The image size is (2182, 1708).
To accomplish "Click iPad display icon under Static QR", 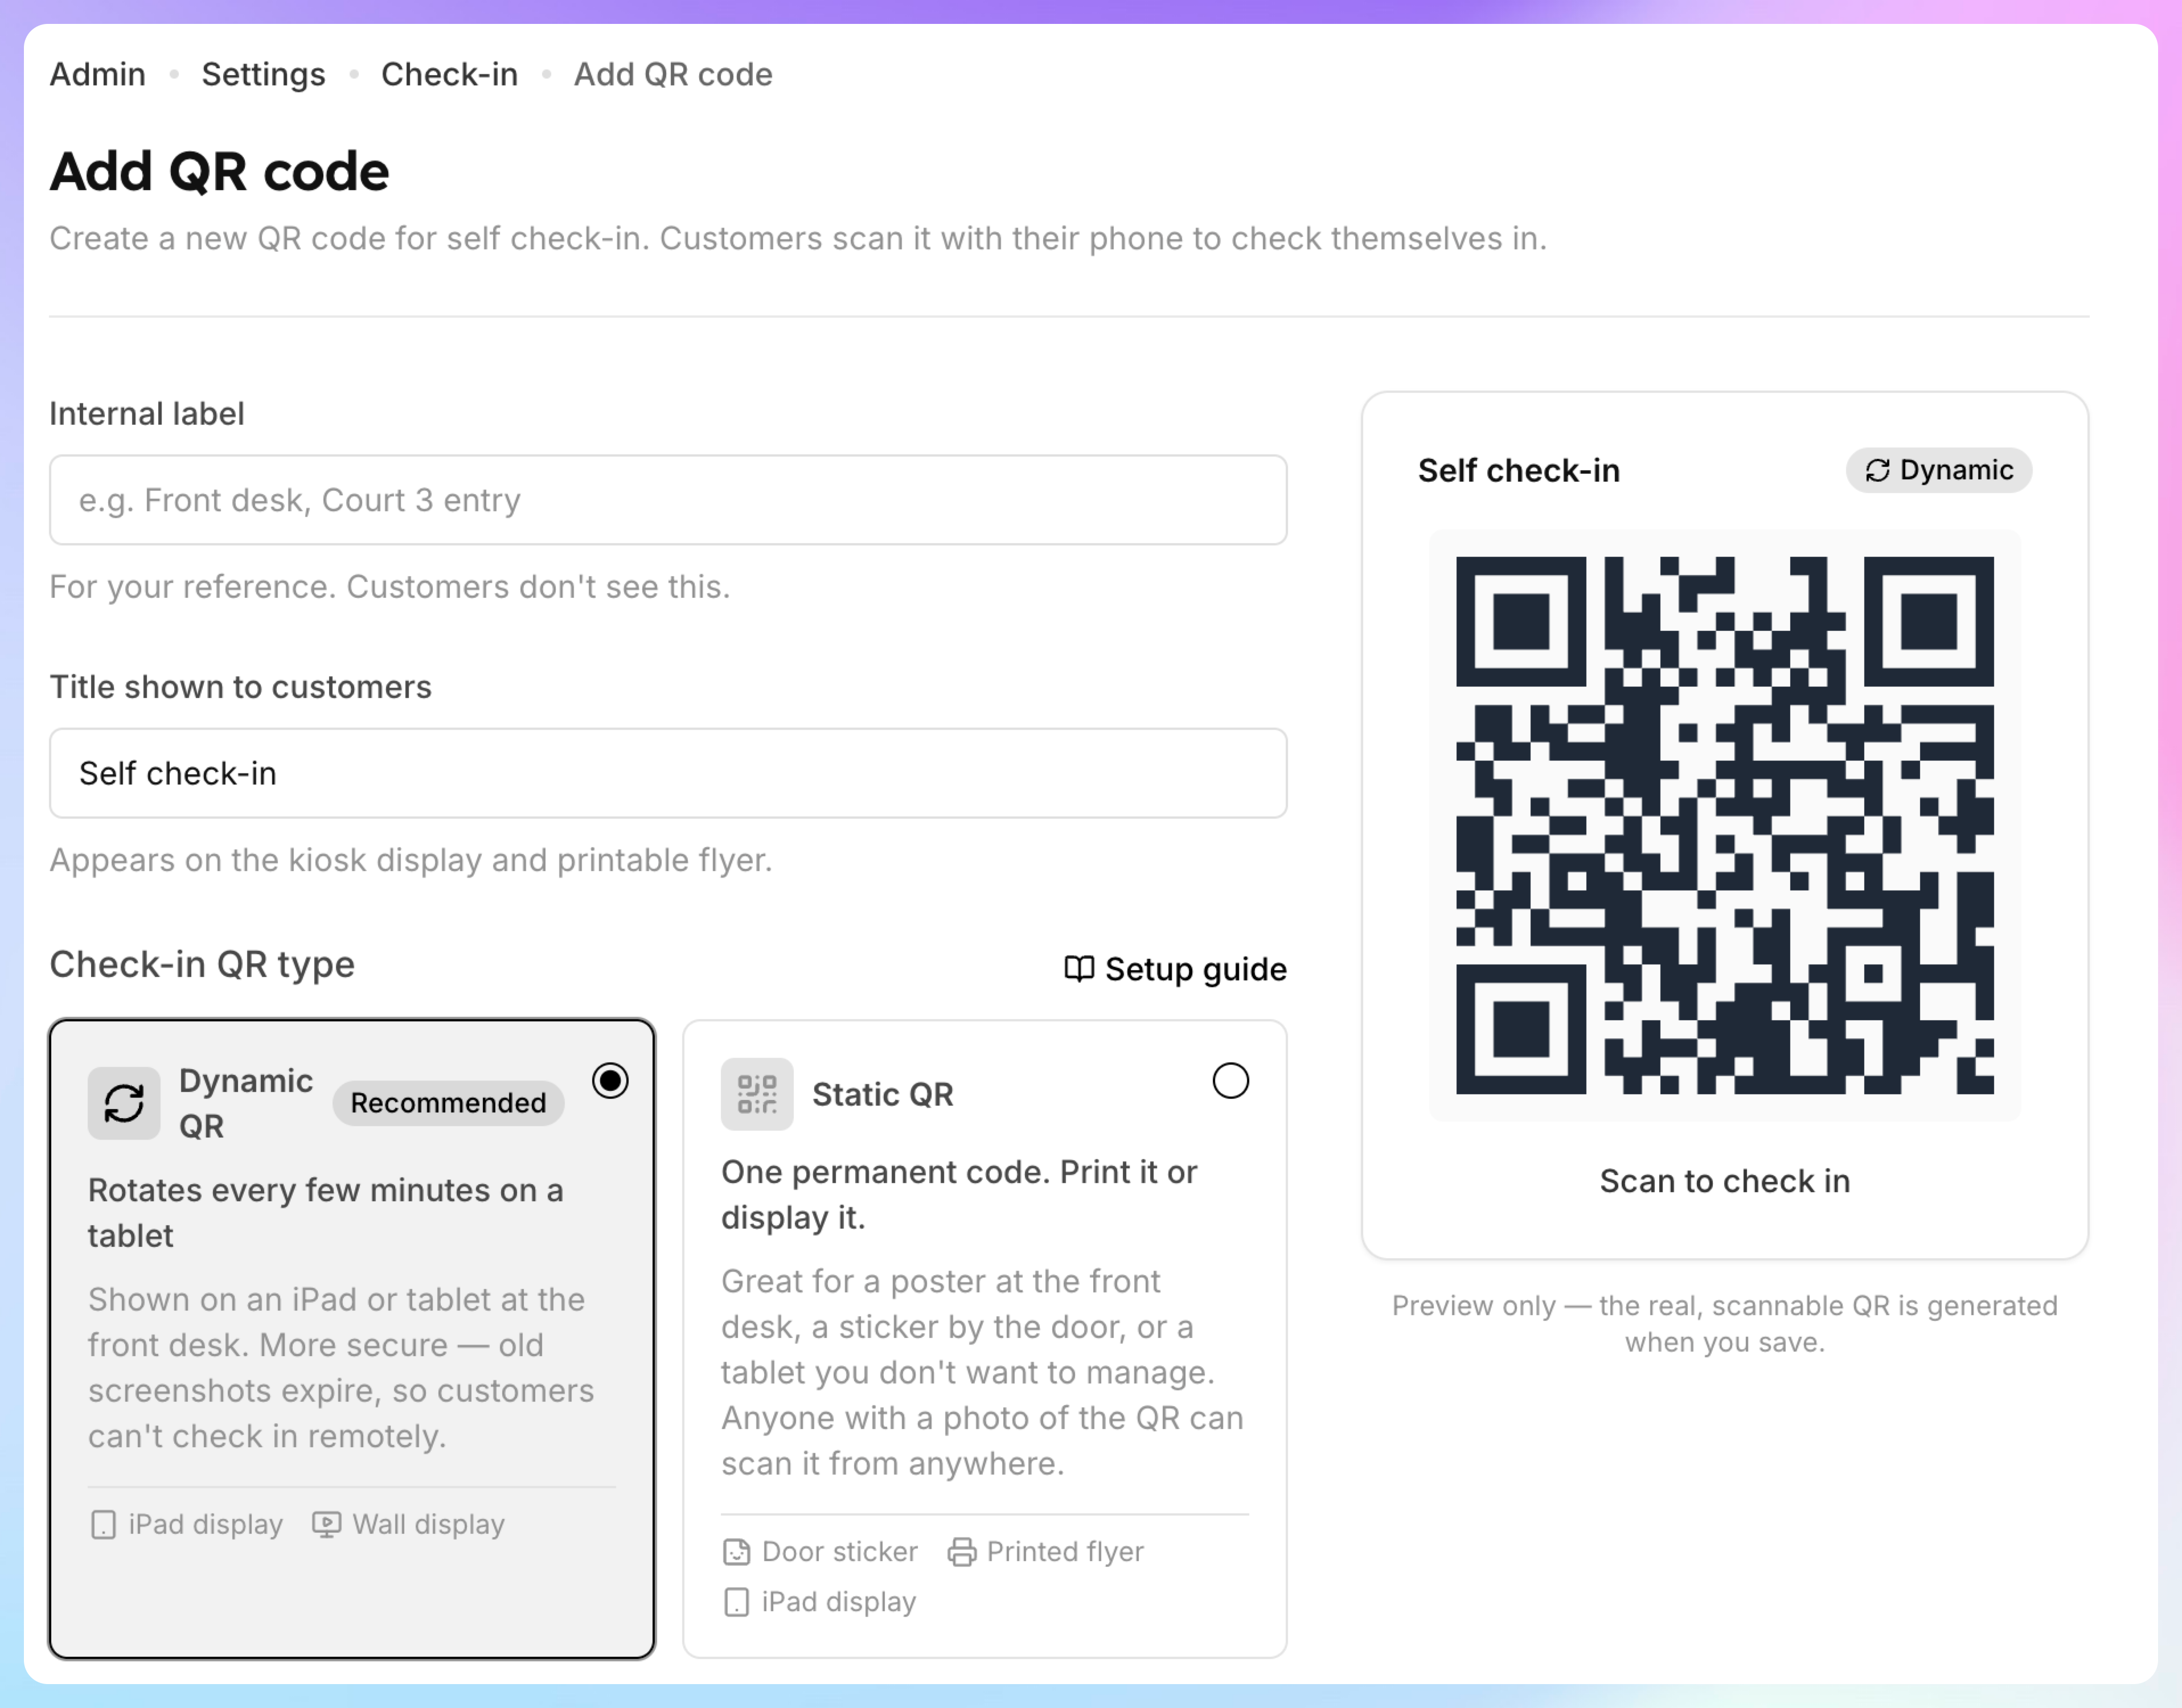I will tap(736, 1602).
